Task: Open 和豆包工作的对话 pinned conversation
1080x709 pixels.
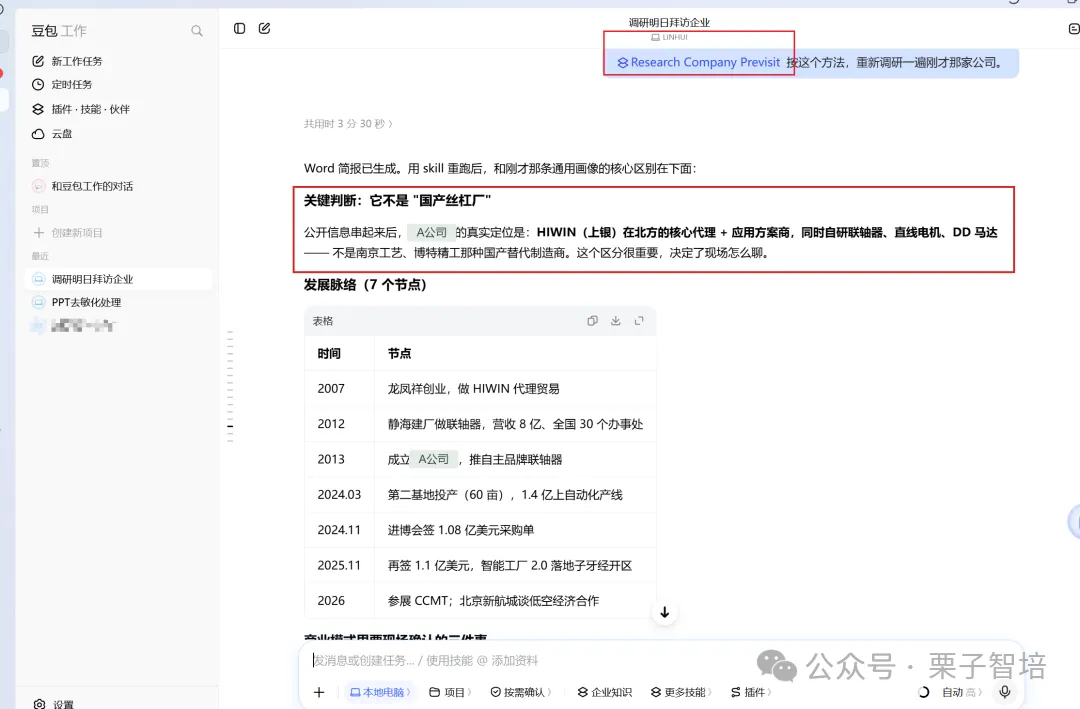Action: point(83,186)
